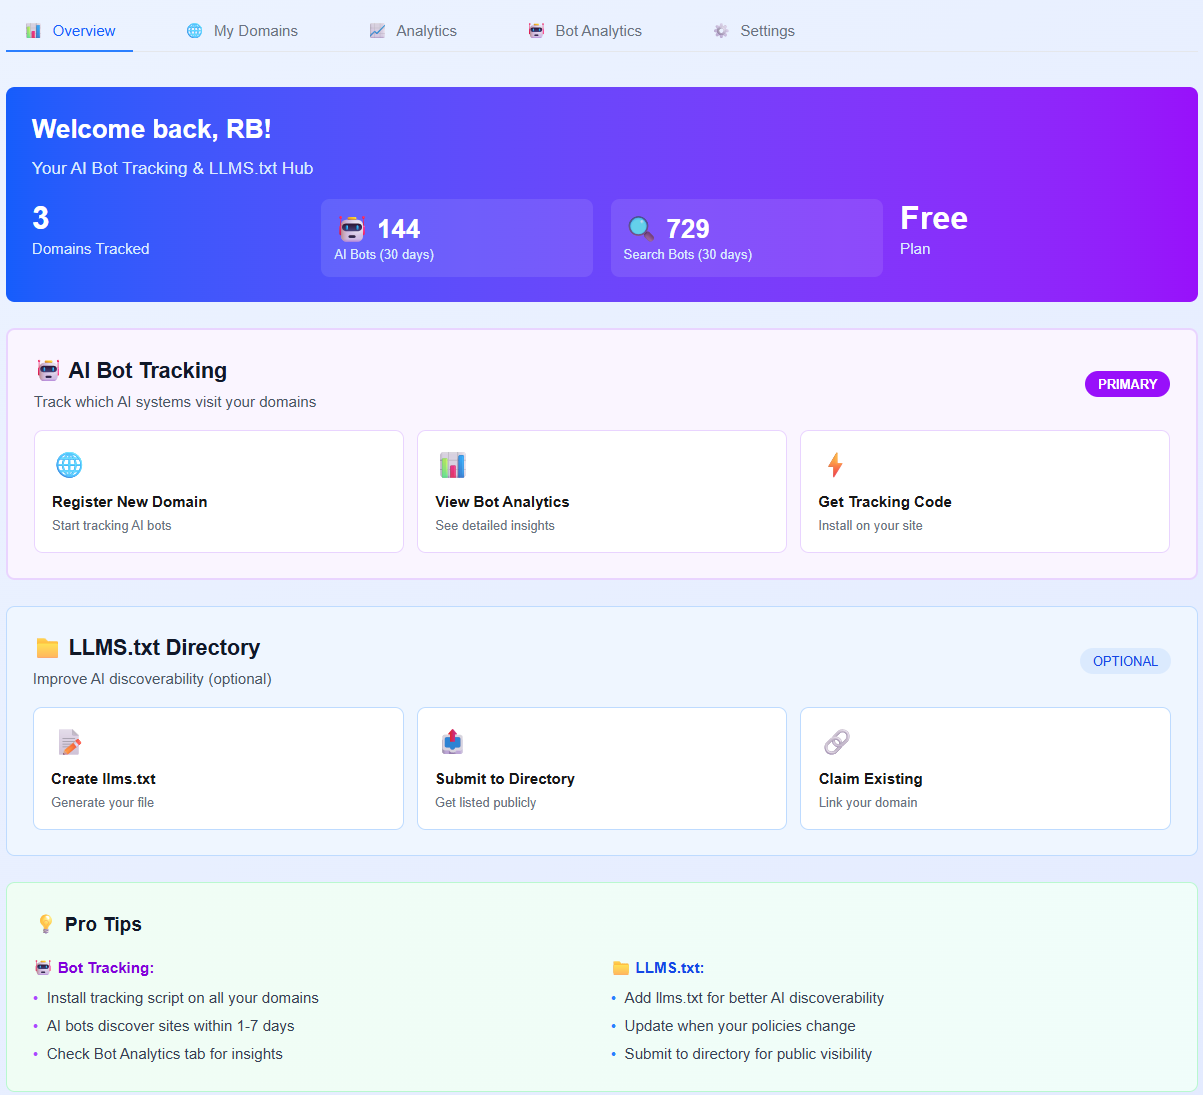Select the Submit to Directory card
The image size is (1203, 1095).
point(601,768)
